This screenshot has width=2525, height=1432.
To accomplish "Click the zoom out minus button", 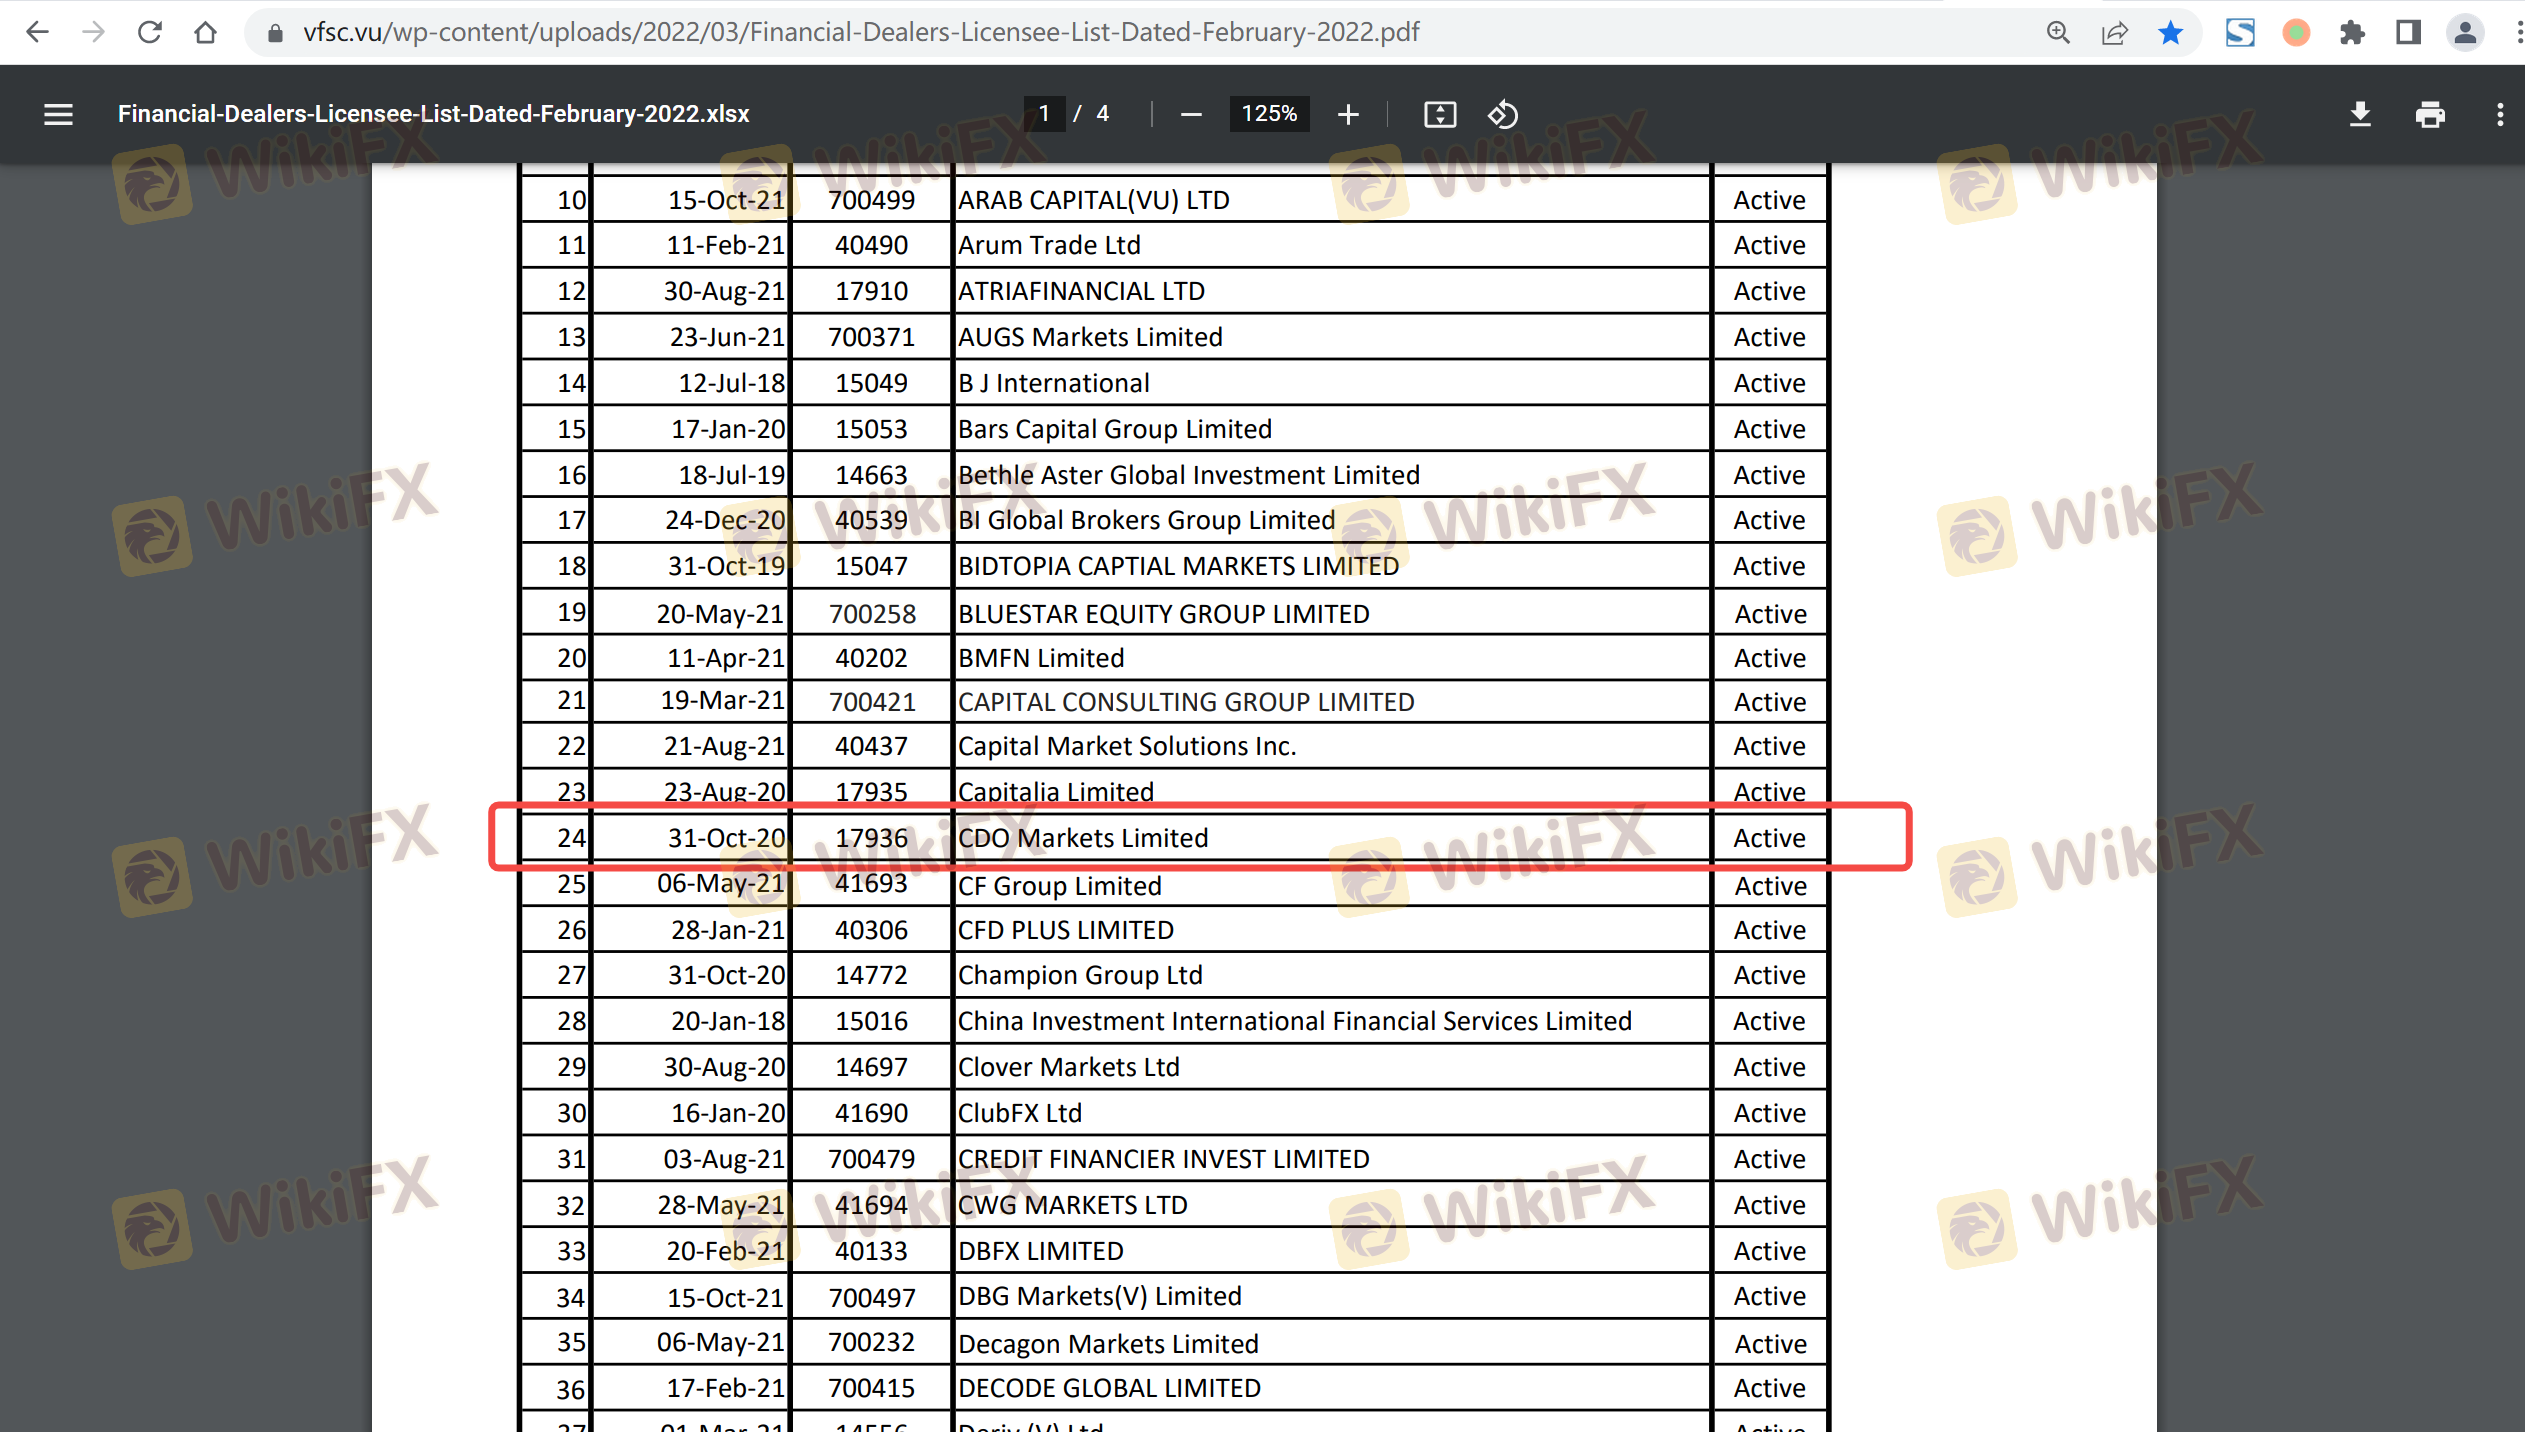I will click(x=1190, y=114).
